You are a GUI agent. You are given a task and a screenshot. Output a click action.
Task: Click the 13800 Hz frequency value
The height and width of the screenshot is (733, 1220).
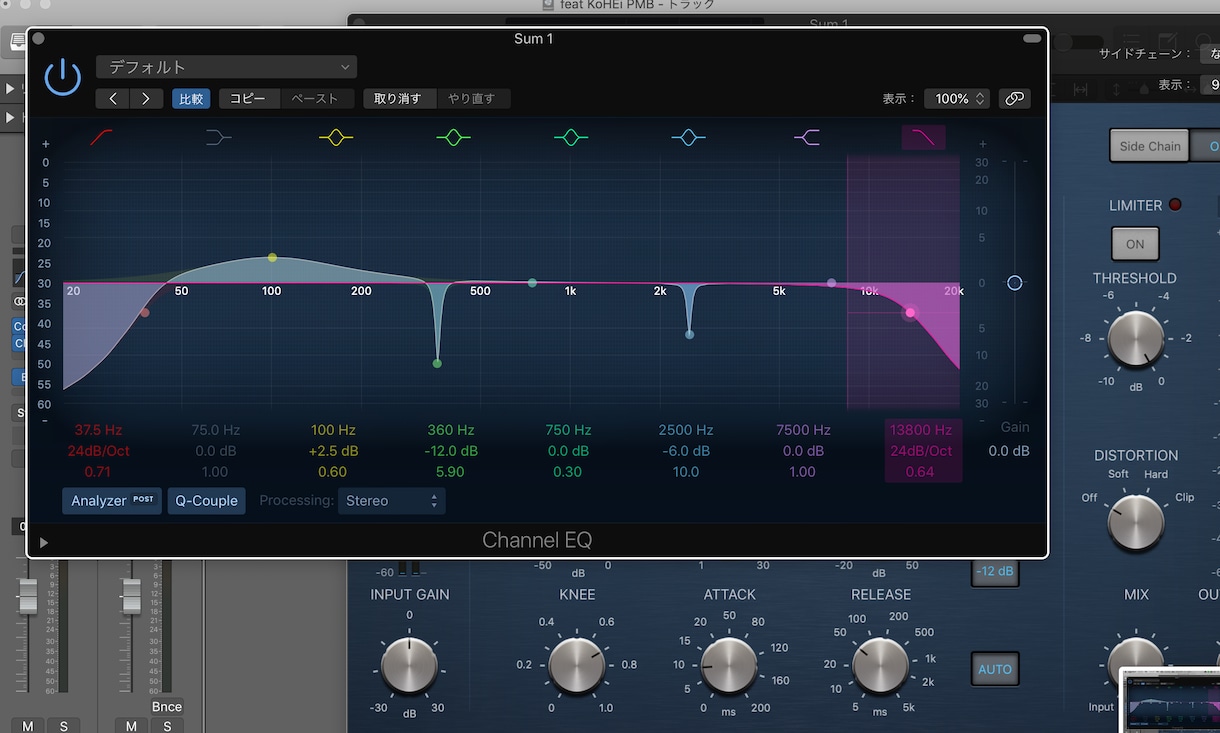(920, 430)
